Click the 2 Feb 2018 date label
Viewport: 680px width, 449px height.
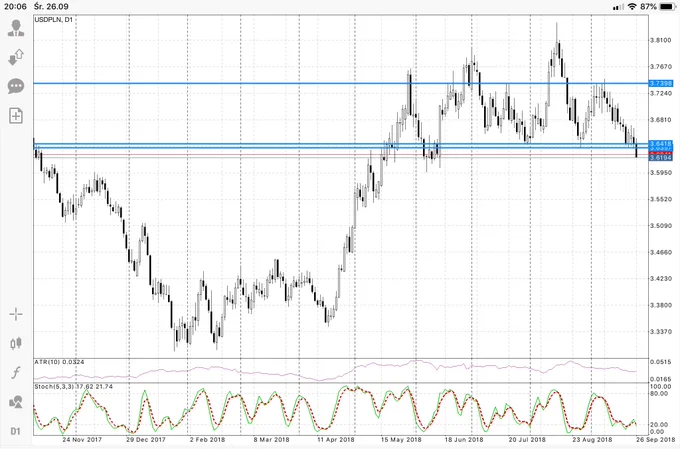pos(207,439)
